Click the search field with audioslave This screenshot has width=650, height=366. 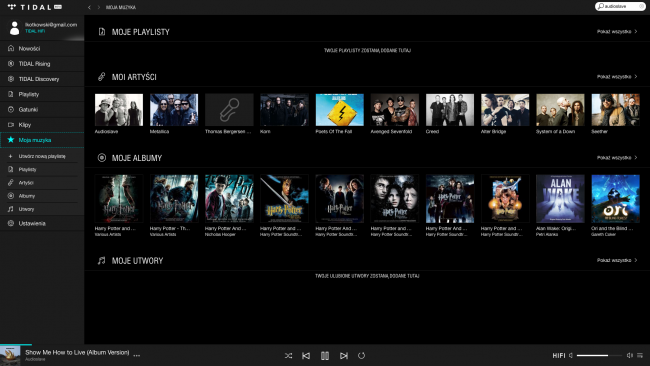point(620,6)
